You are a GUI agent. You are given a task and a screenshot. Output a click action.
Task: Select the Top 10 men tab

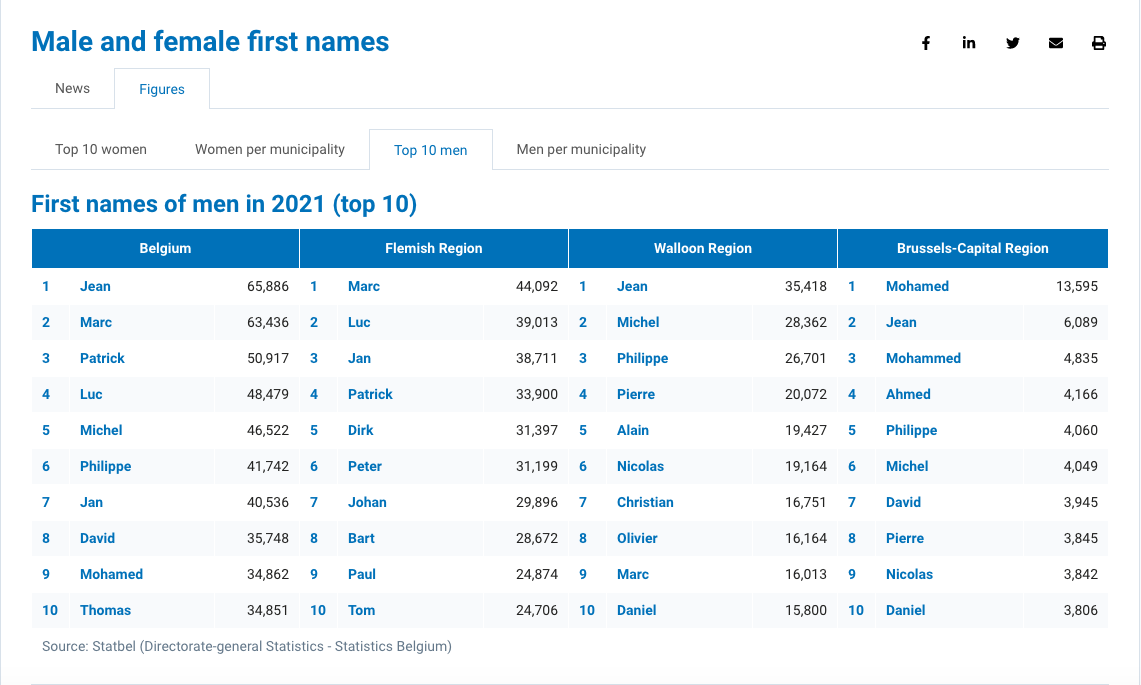coord(430,150)
